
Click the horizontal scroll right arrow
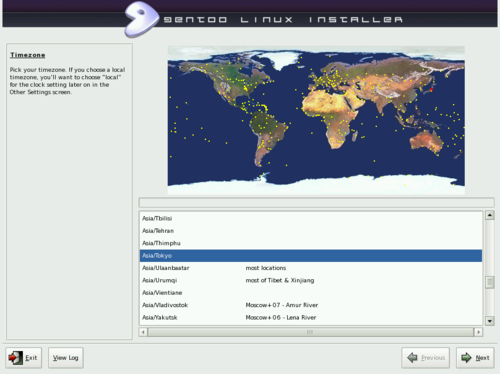479,332
